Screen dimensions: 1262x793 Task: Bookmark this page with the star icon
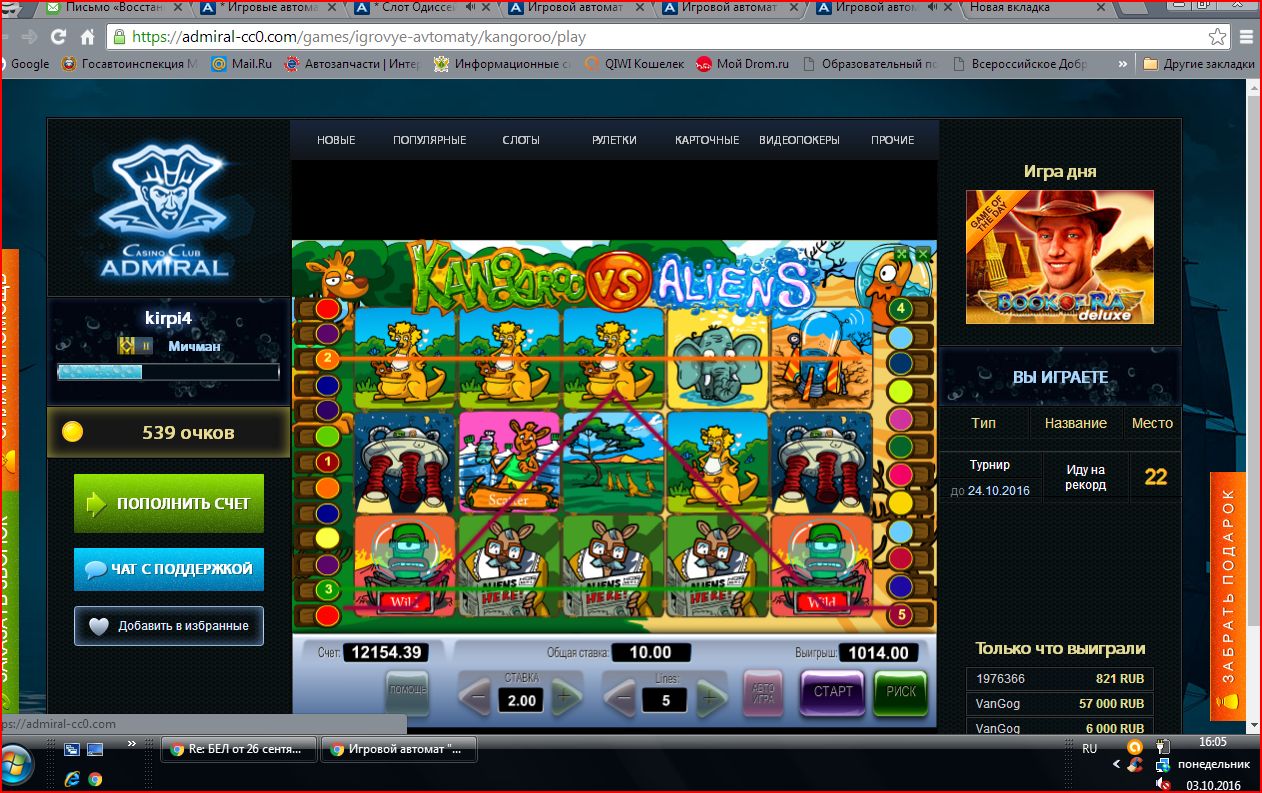point(1217,37)
